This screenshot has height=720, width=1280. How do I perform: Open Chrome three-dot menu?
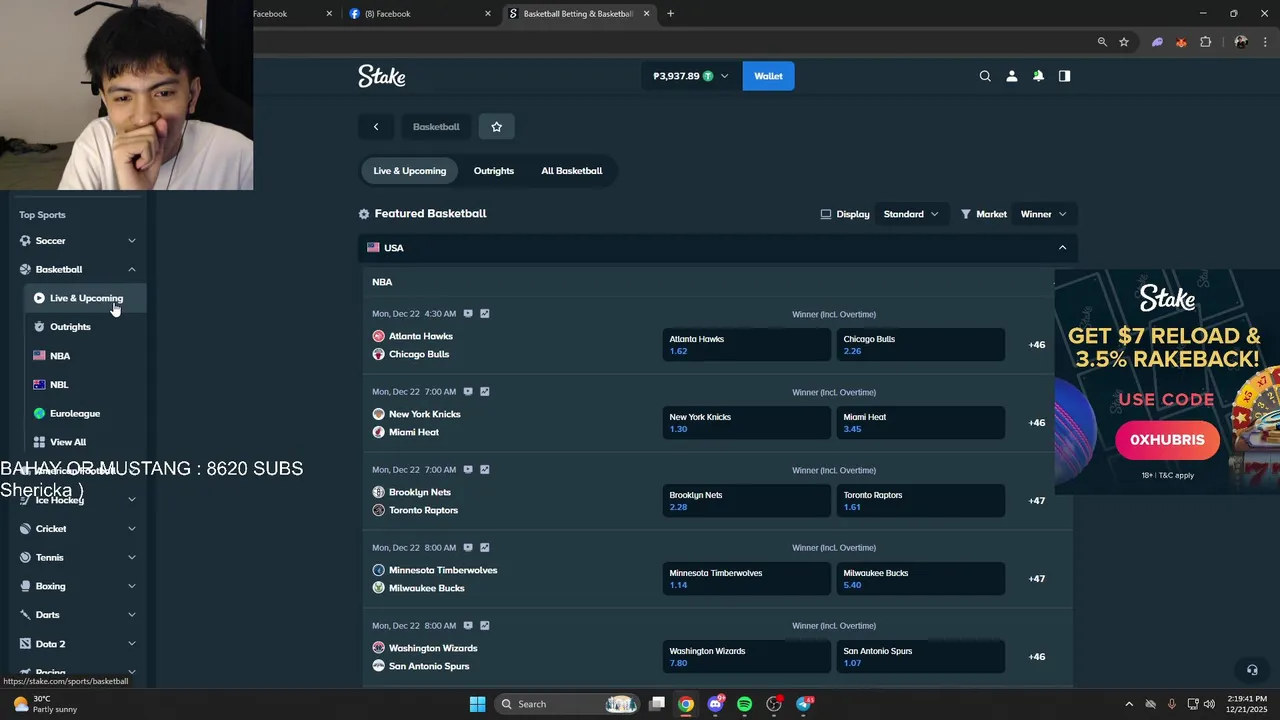point(1265,42)
